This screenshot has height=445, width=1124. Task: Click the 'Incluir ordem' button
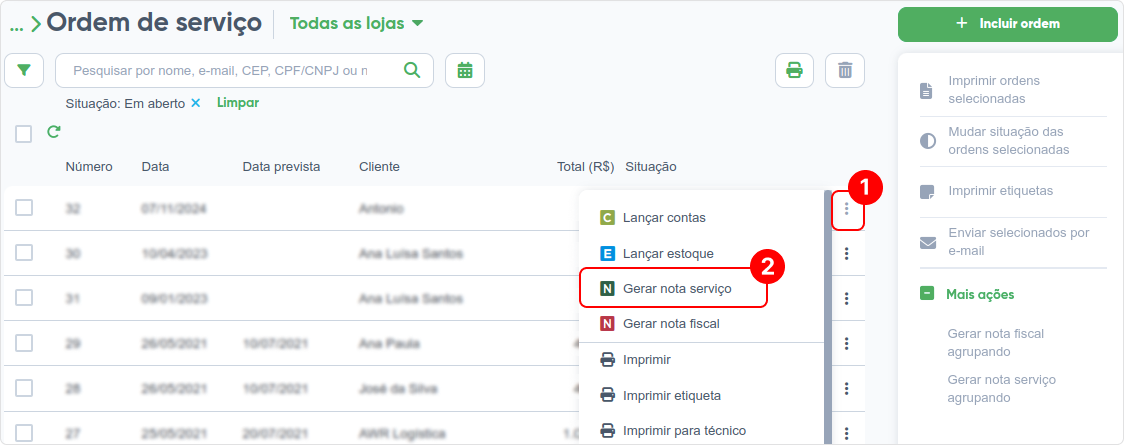[x=1007, y=24]
